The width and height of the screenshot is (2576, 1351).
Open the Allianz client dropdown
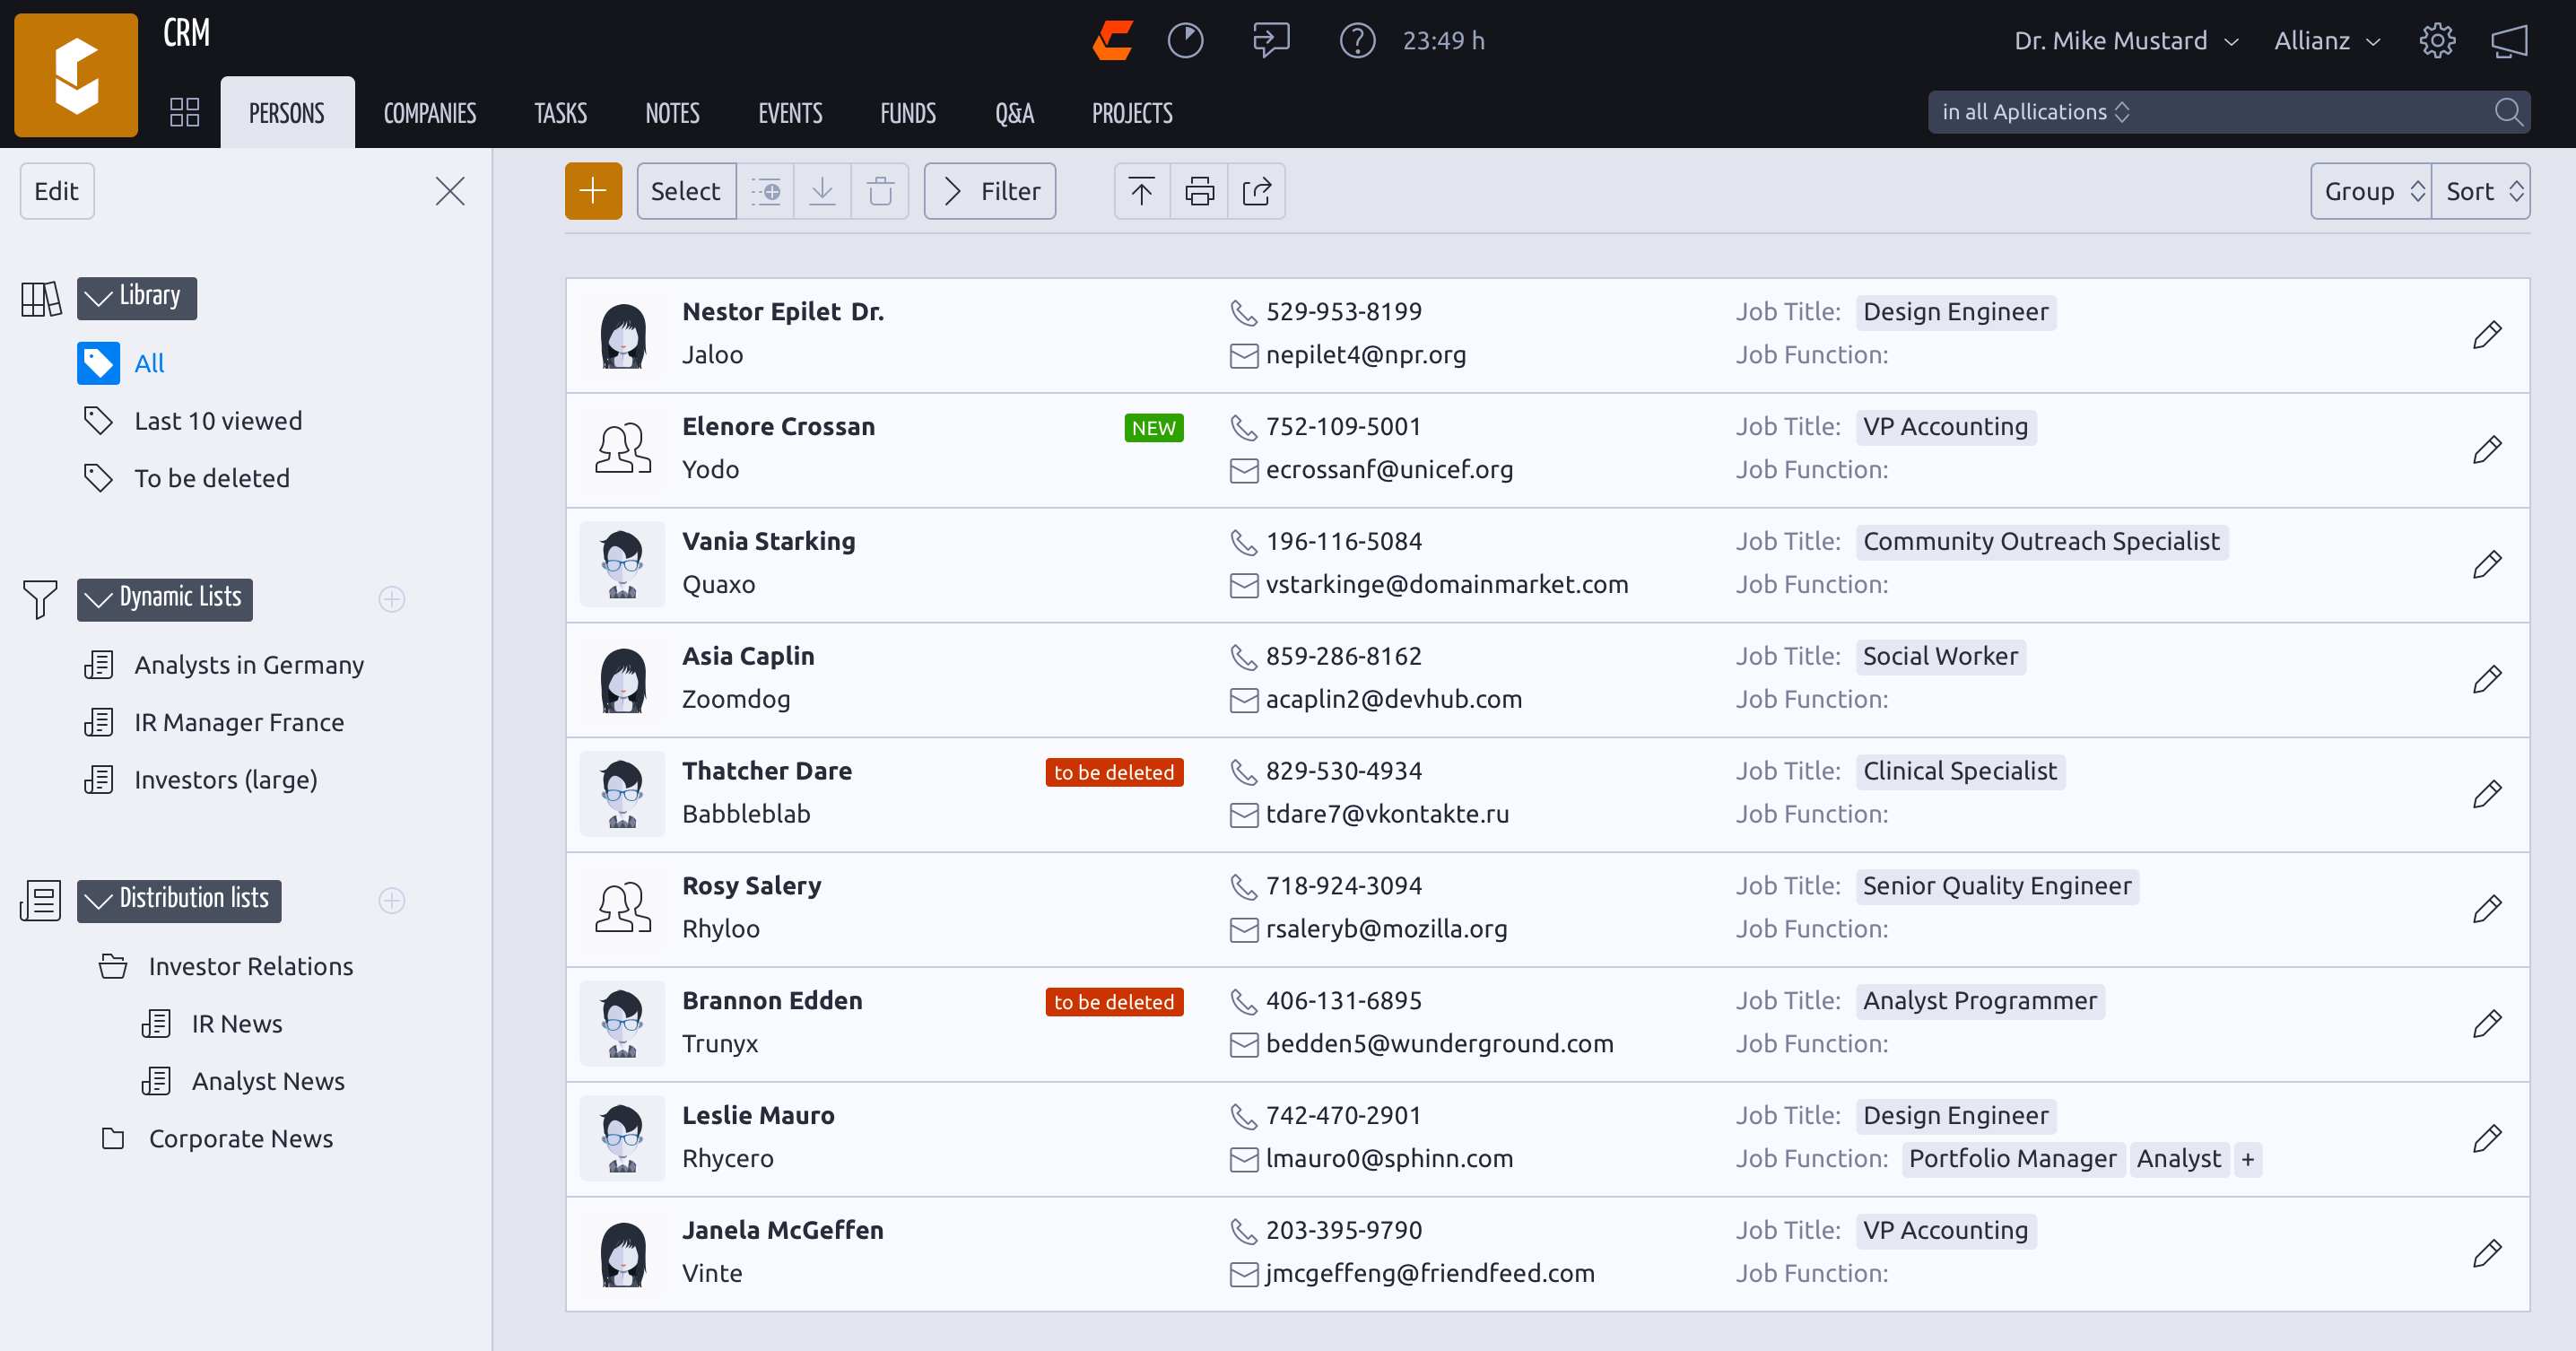(2327, 40)
